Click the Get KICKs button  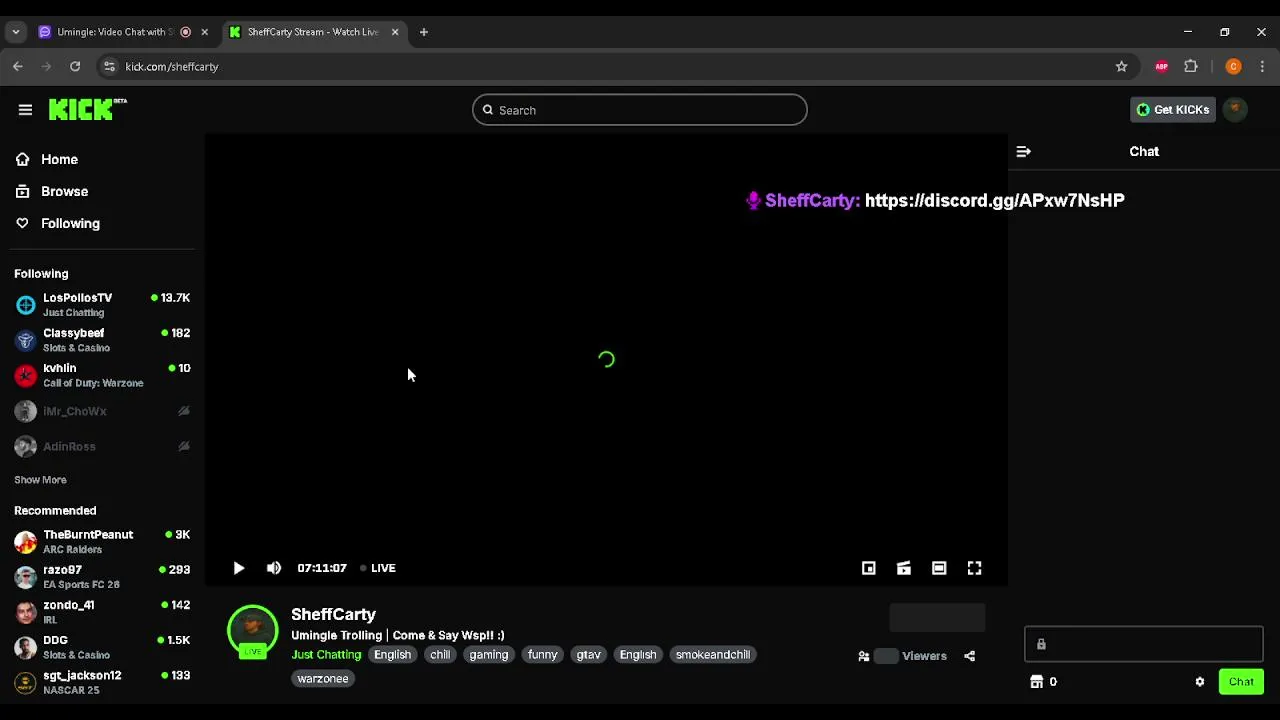tap(1173, 110)
